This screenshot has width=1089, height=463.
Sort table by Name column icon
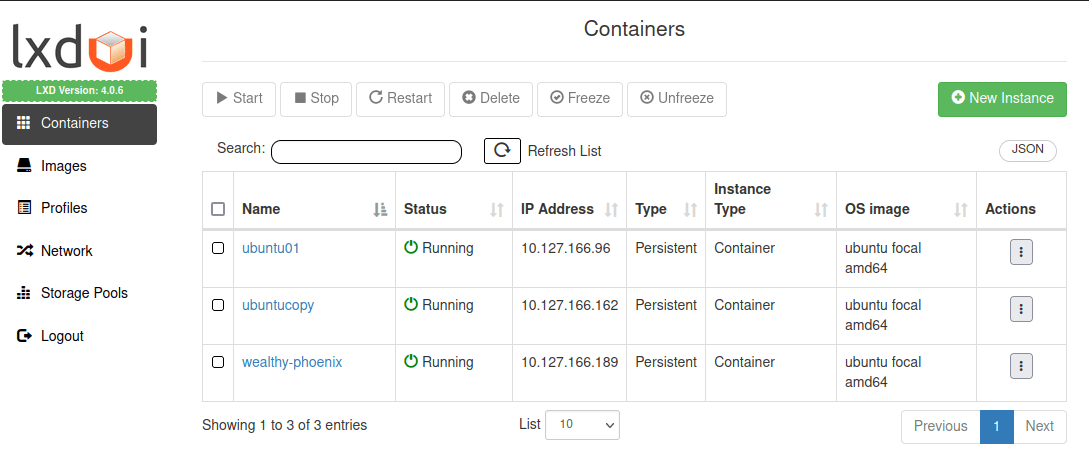[x=380, y=209]
